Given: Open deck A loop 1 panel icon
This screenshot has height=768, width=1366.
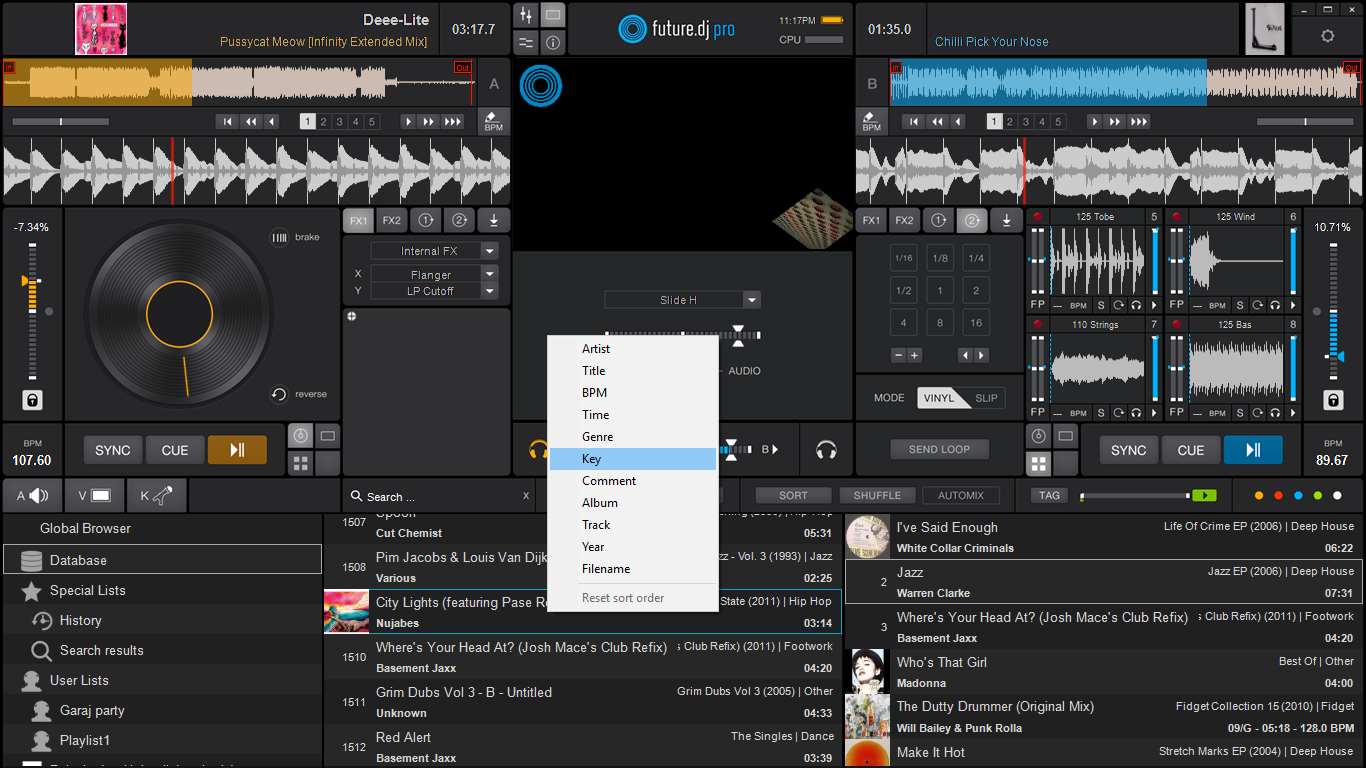Looking at the screenshot, I should 425,221.
